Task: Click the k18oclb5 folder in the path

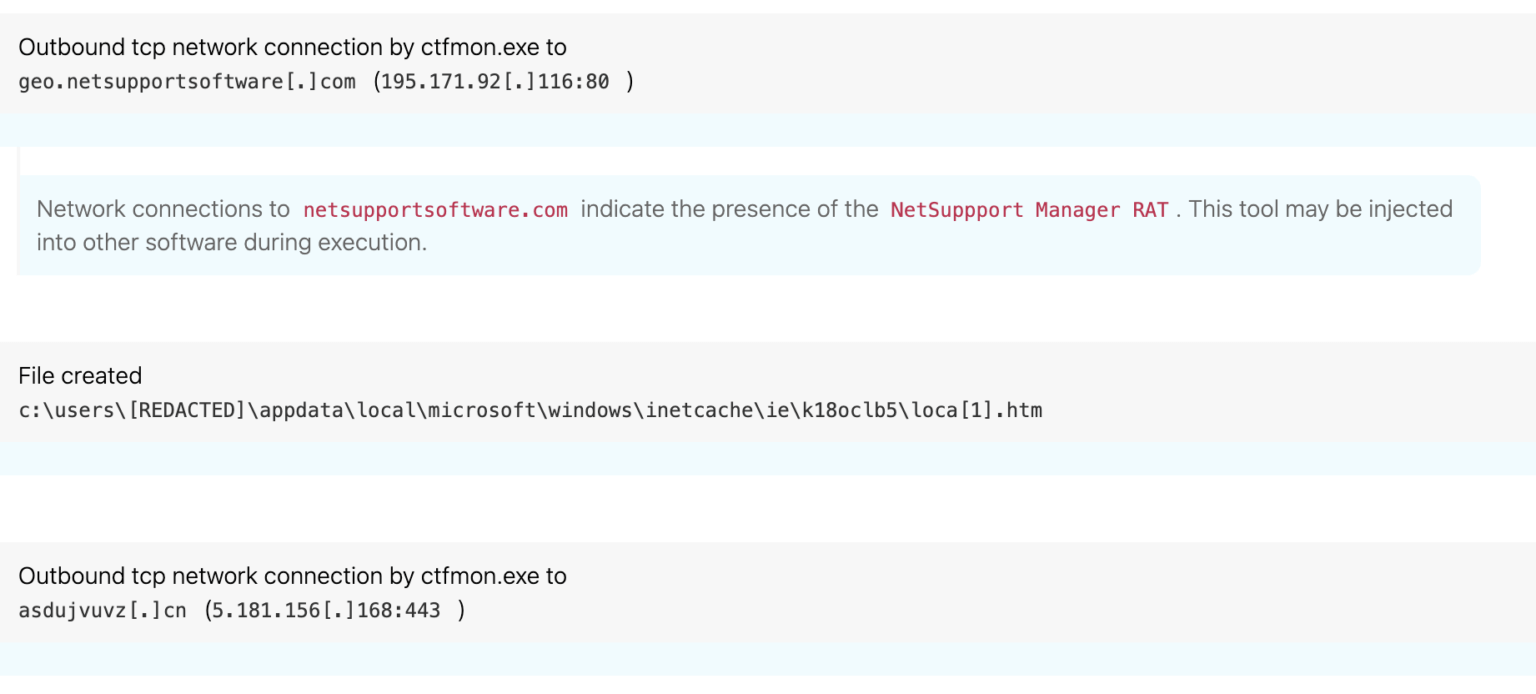Action: (x=867, y=410)
